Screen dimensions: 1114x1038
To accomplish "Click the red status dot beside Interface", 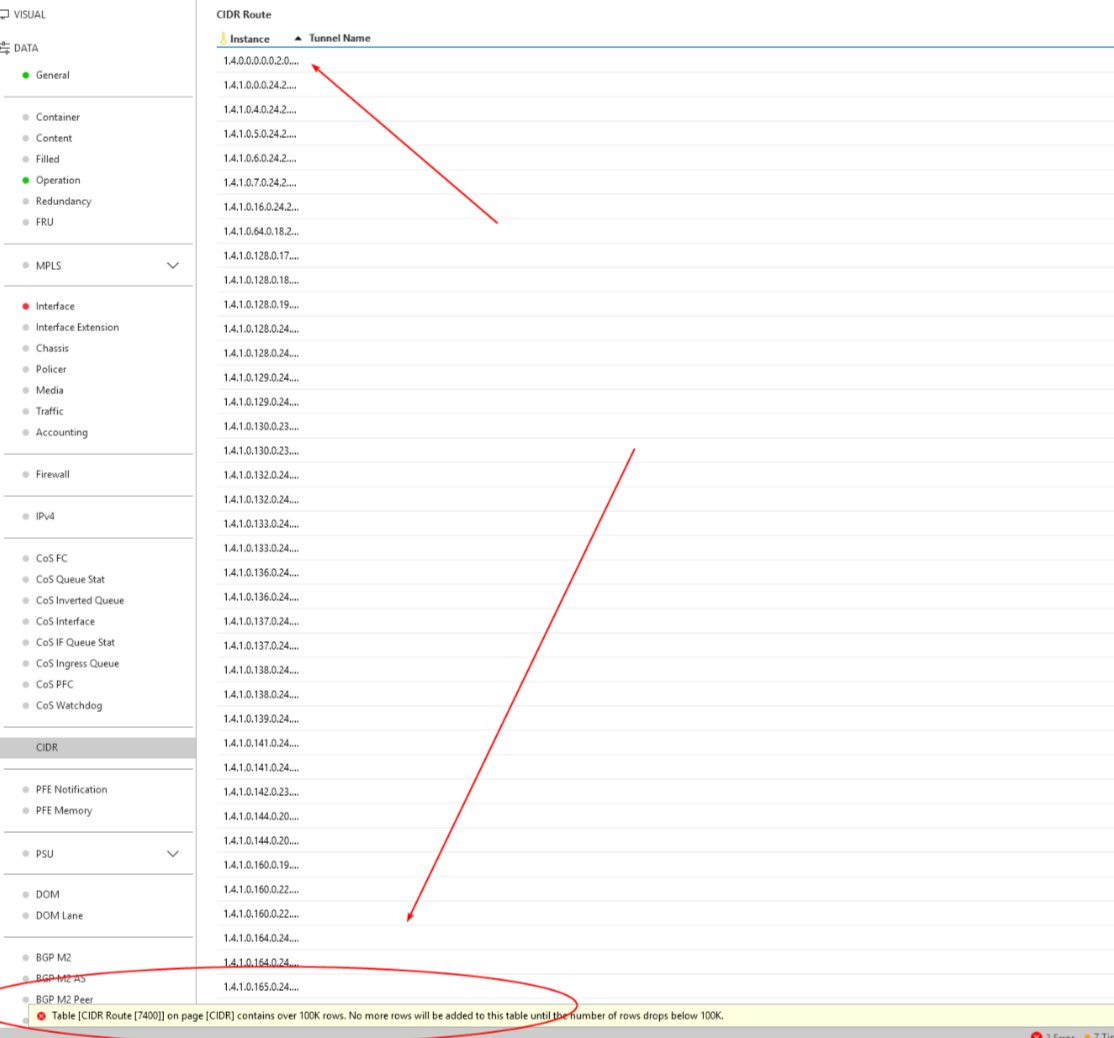I will pos(25,306).
